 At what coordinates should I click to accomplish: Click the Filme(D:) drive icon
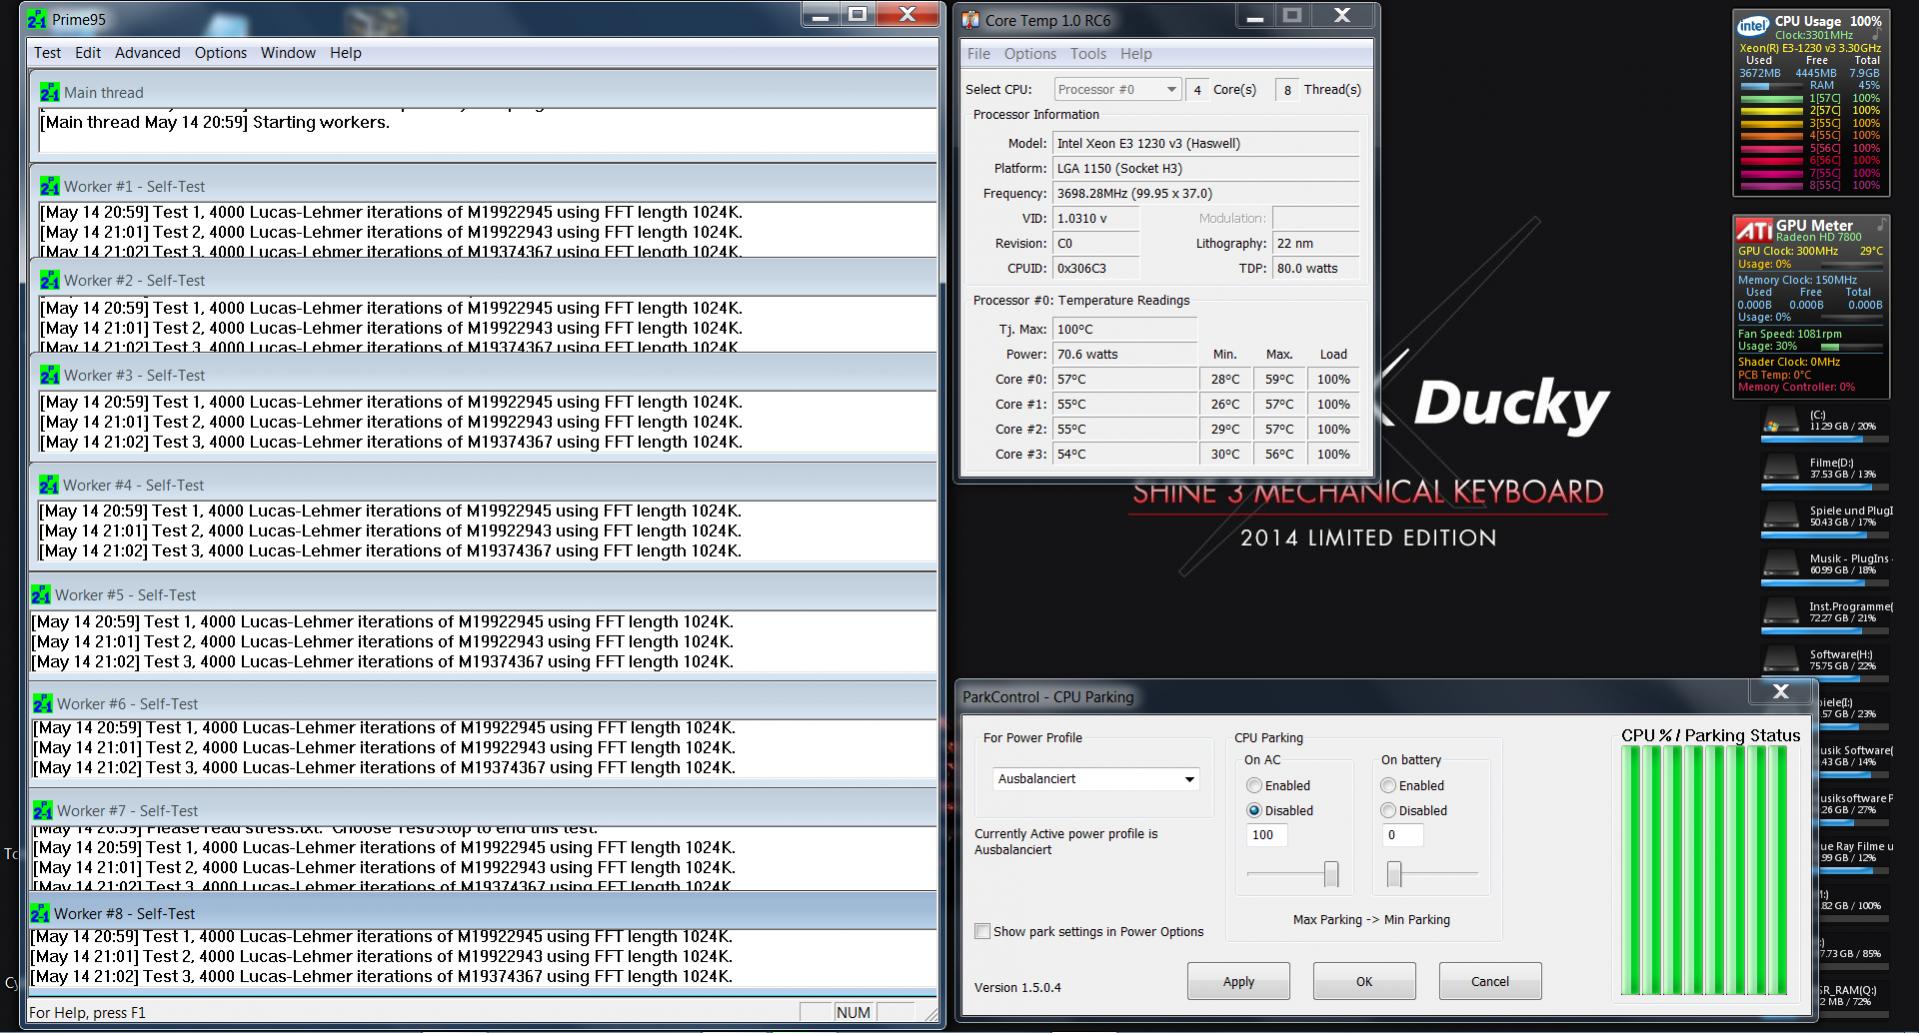(1781, 469)
